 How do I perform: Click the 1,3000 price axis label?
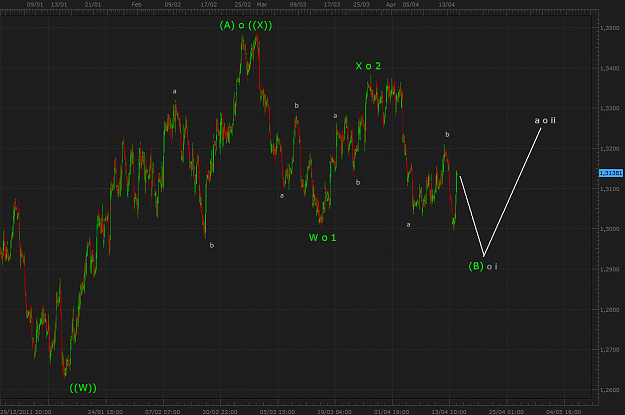point(610,229)
